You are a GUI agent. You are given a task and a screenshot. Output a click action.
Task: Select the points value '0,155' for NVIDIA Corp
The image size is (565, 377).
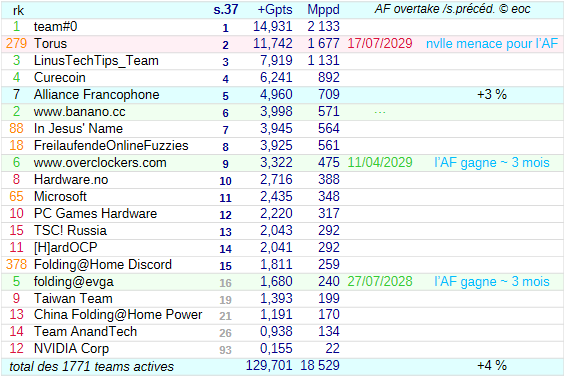pos(276,349)
